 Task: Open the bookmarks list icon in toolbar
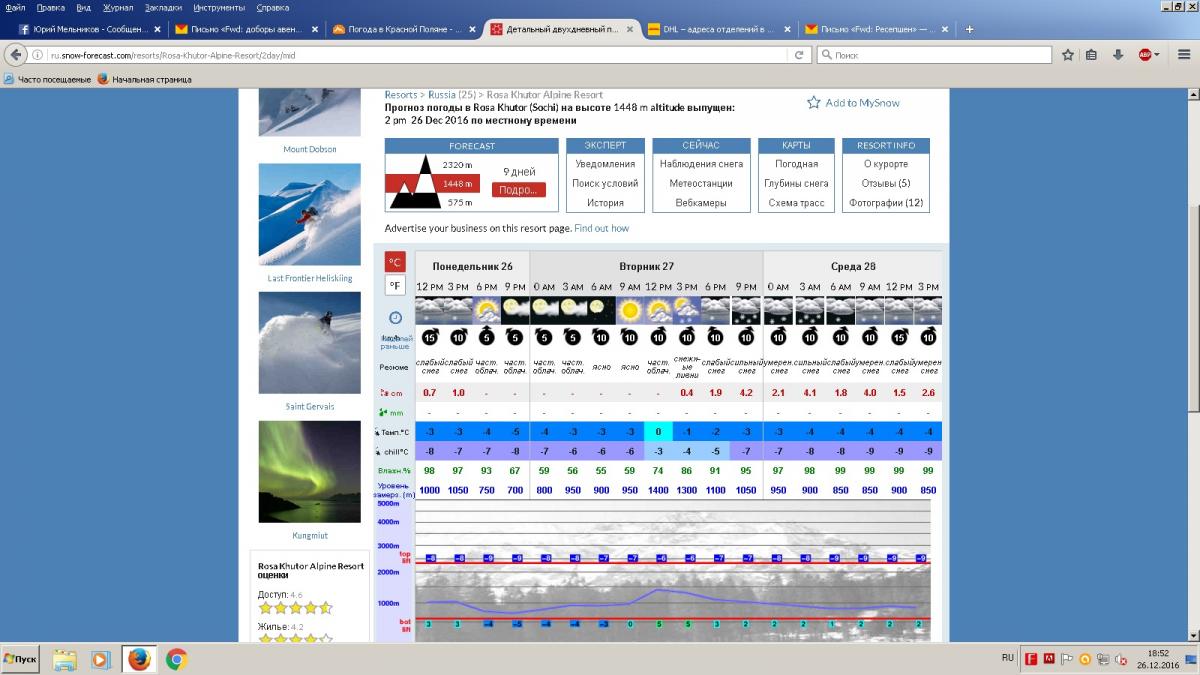[1093, 55]
